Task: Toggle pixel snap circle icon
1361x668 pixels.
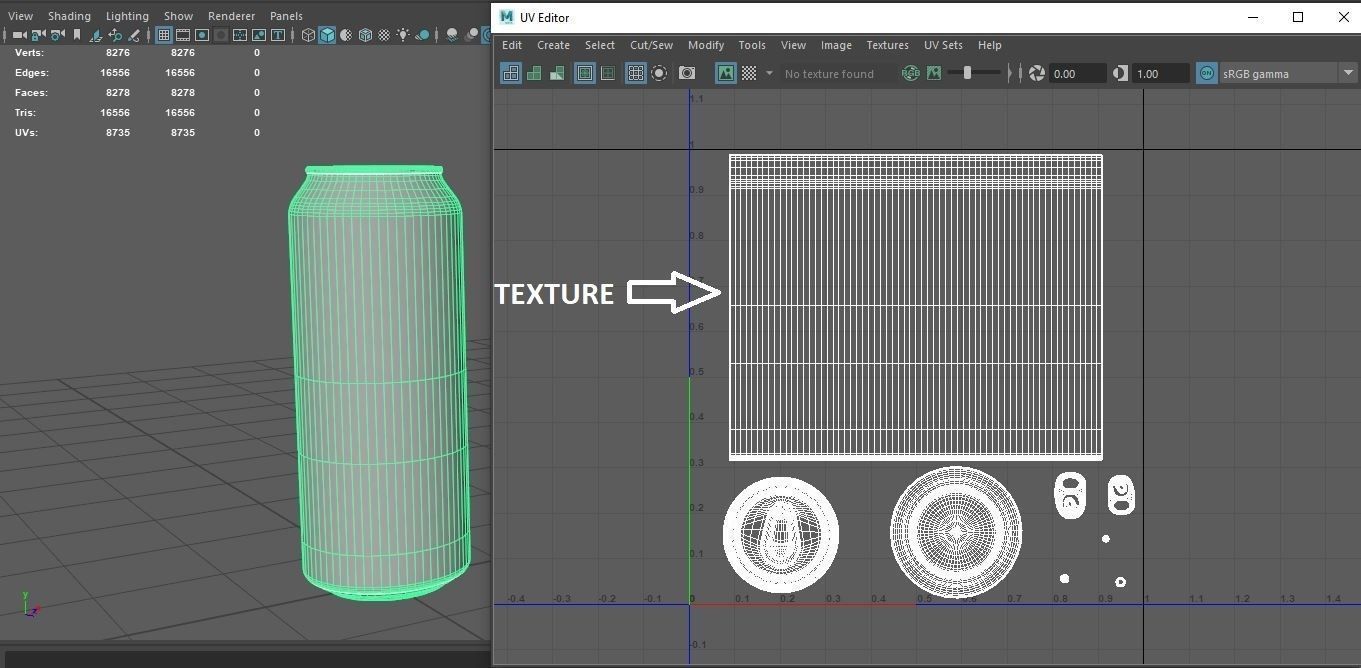Action: (x=659, y=73)
